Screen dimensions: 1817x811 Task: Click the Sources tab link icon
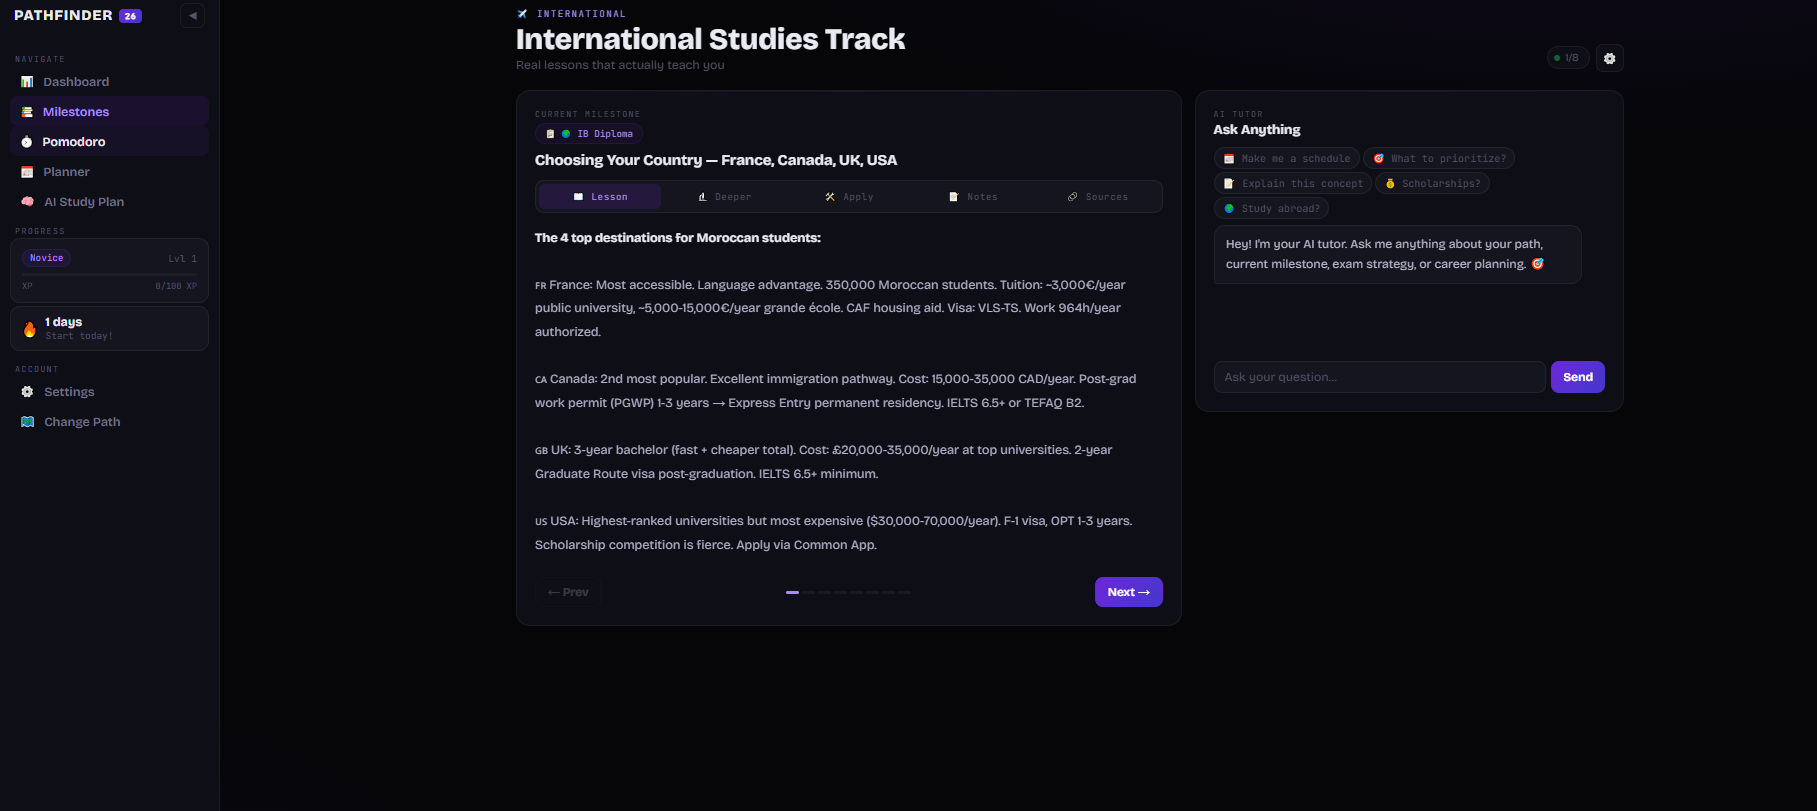(1072, 197)
